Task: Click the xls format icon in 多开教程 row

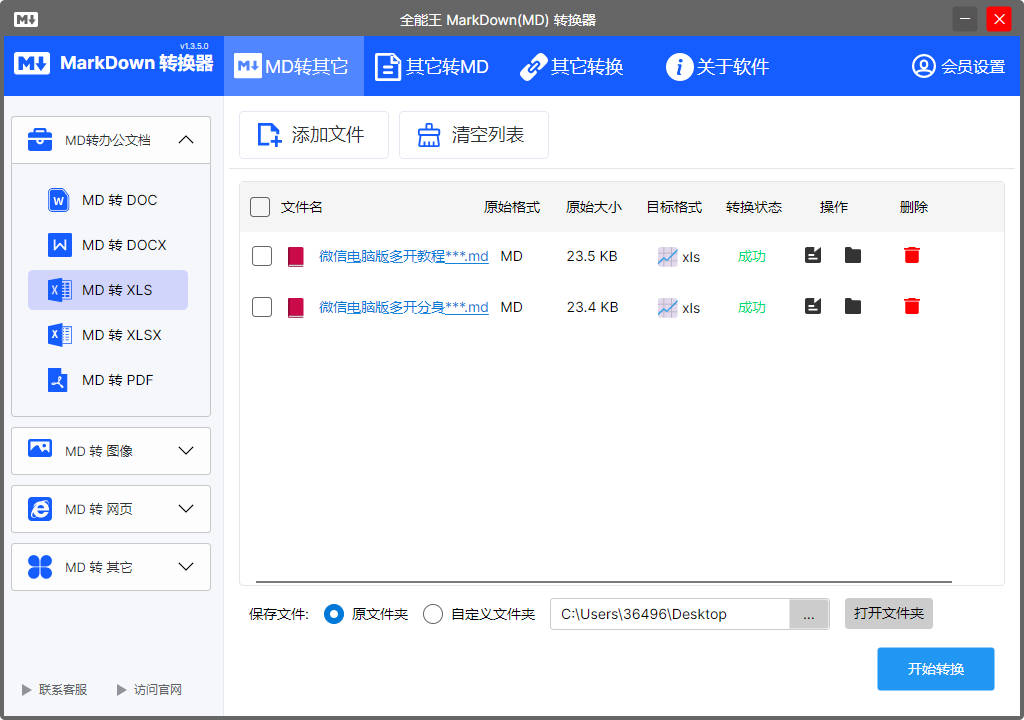Action: [667, 257]
